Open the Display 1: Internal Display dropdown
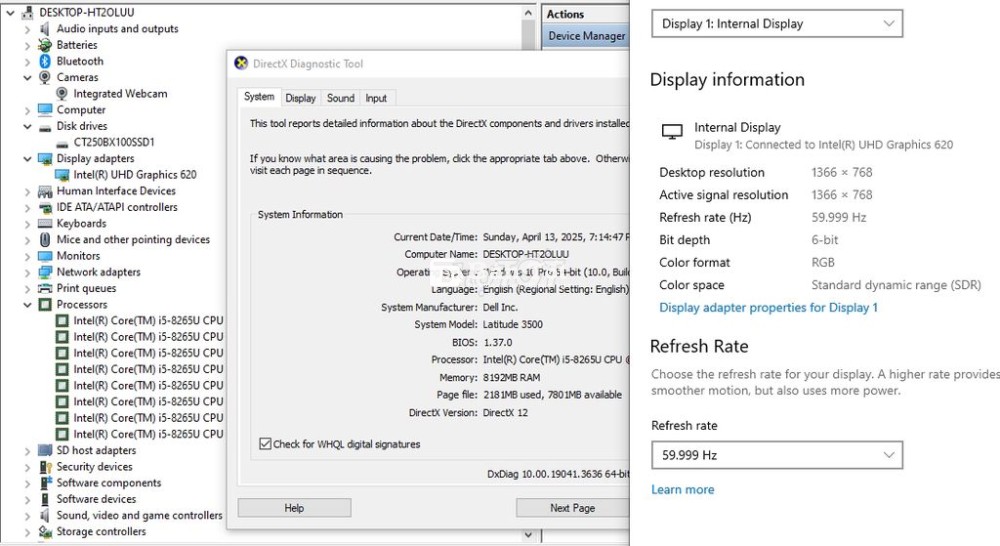 tap(777, 24)
